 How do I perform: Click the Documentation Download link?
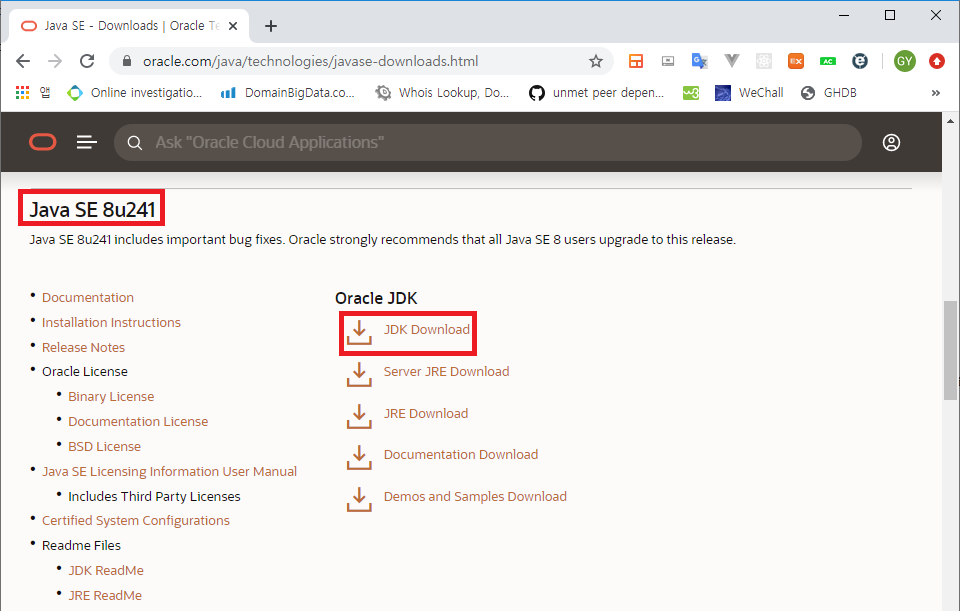pos(460,454)
